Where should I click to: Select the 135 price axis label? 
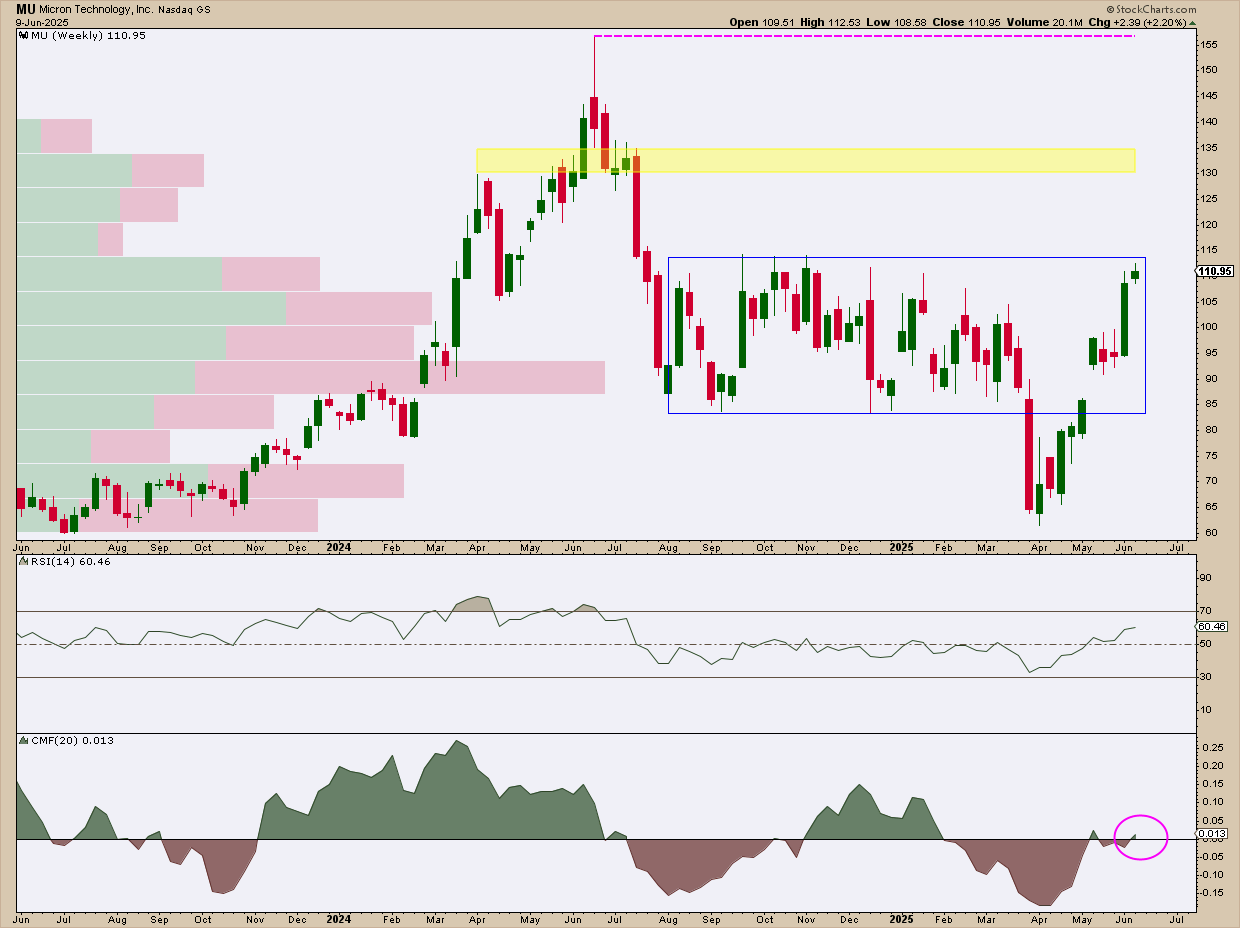(x=1210, y=148)
